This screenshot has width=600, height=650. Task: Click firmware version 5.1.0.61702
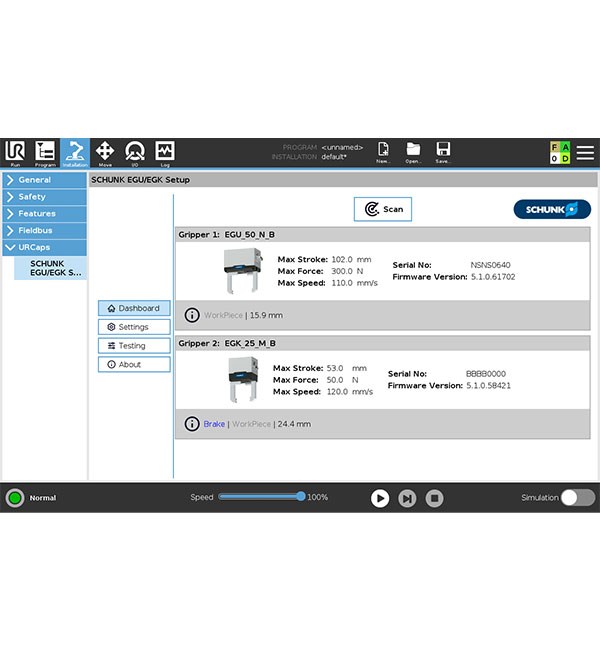[x=493, y=276]
